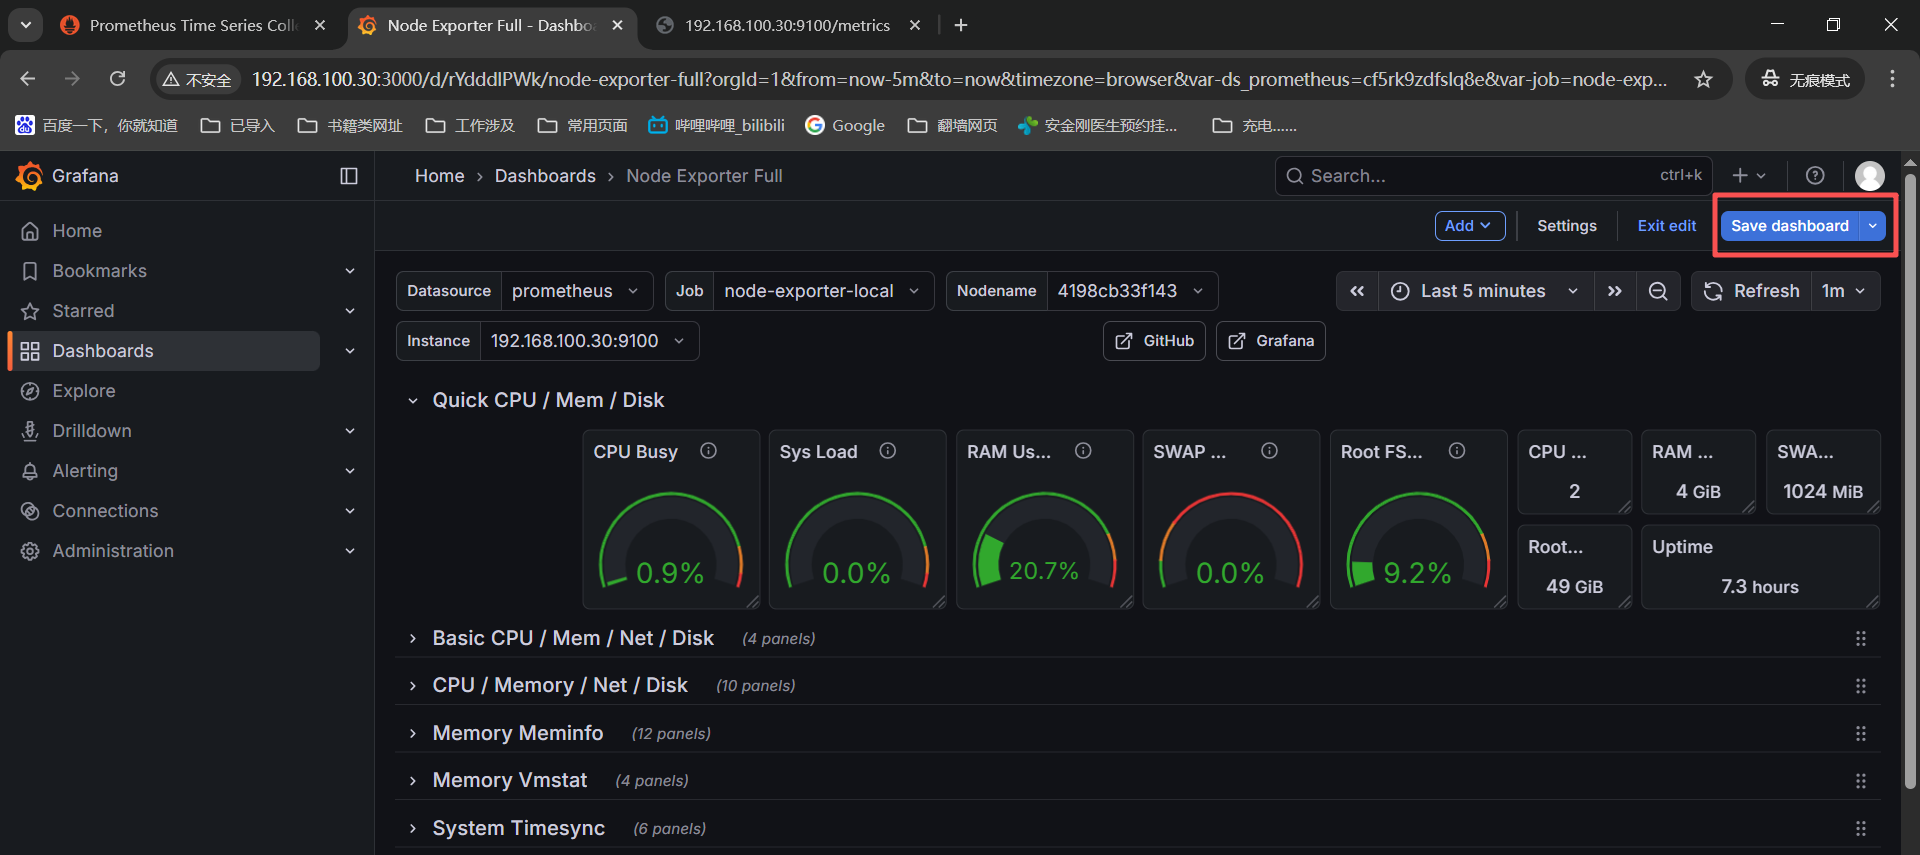This screenshot has height=855, width=1920.
Task: Grab drag handle of Memory Meminfo row
Action: [1861, 733]
